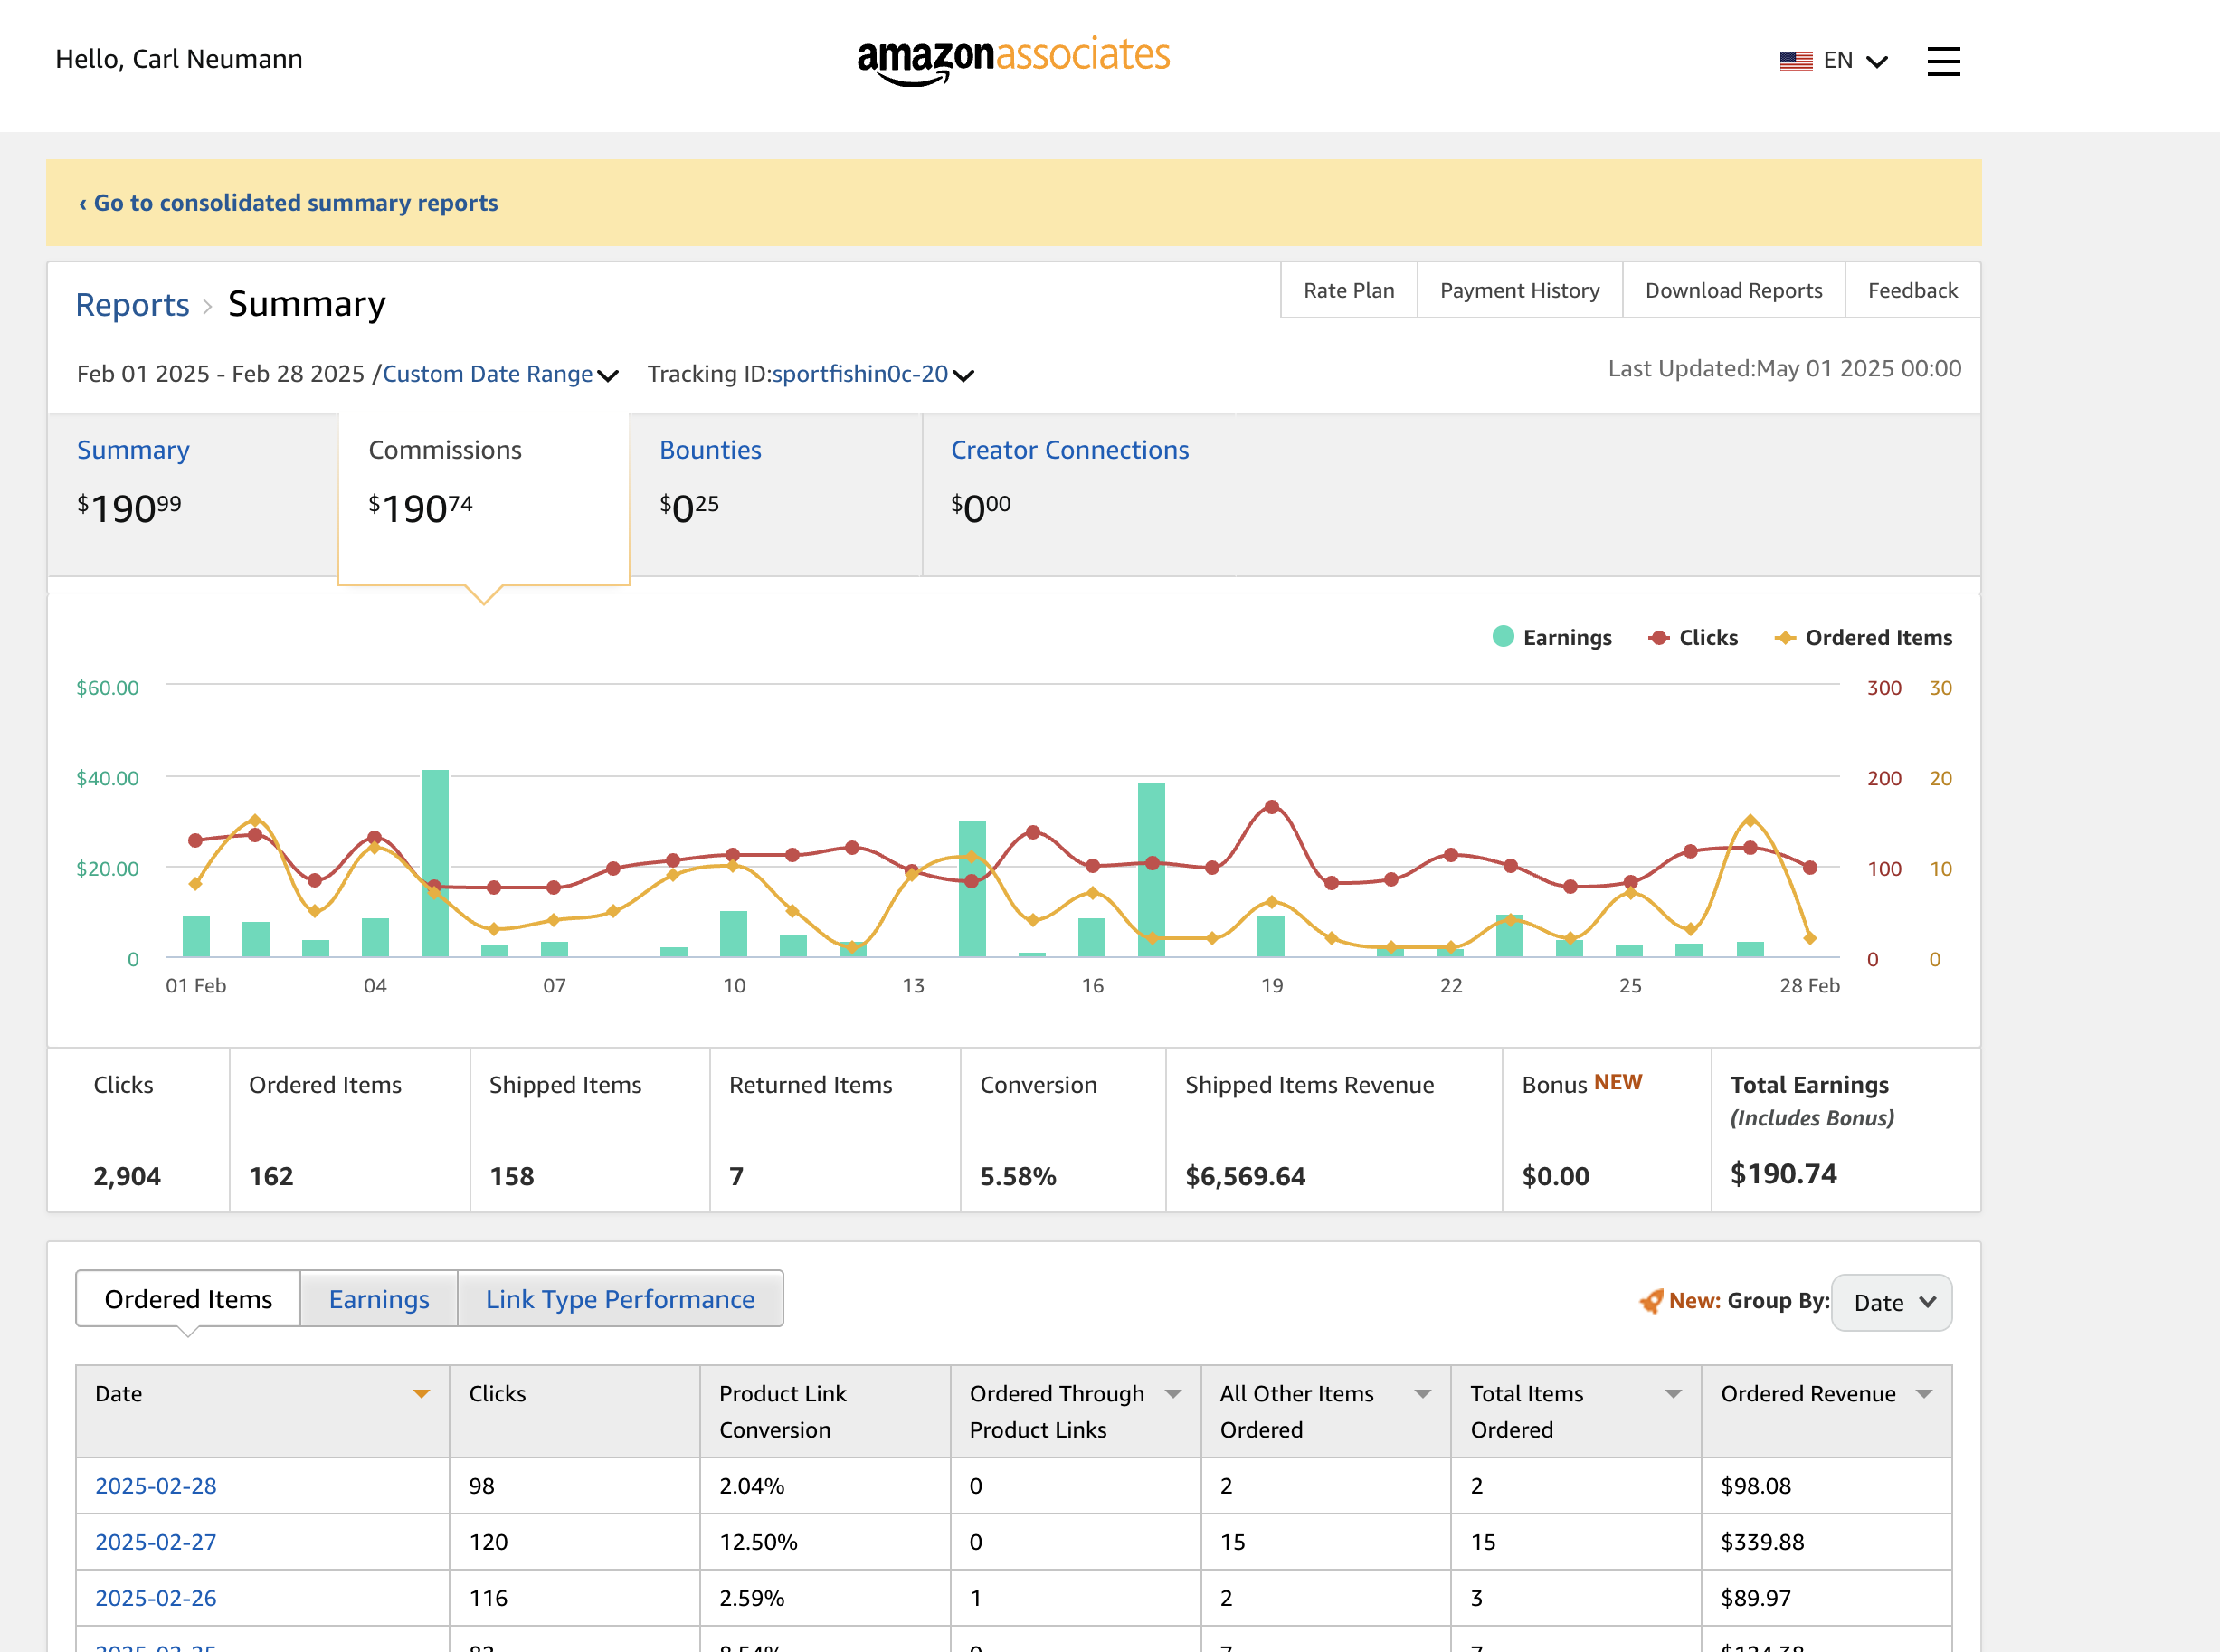
Task: Expand Ordered Revenue column arrow
Action: [x=1923, y=1393]
